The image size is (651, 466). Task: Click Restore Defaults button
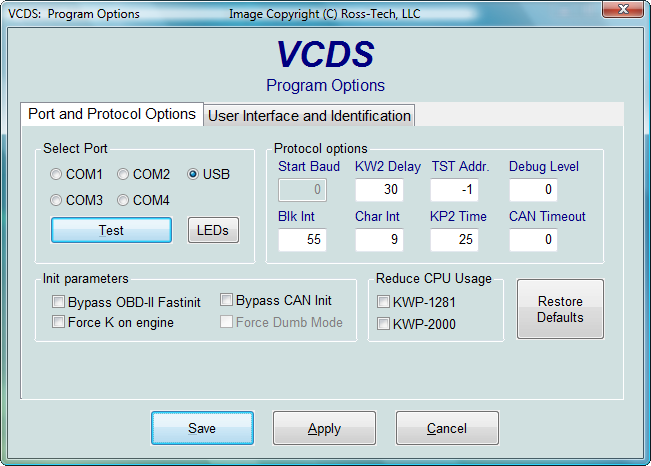click(x=560, y=309)
